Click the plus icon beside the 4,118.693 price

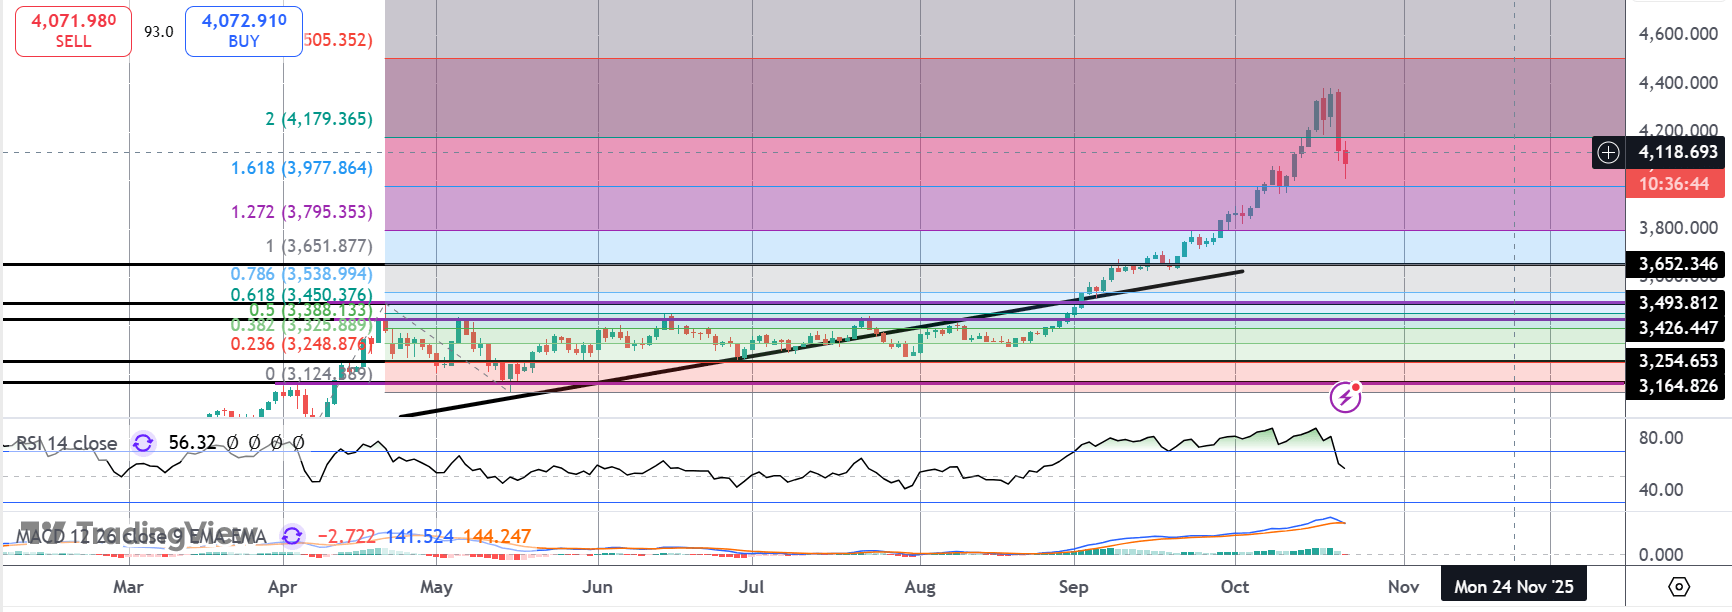1608,152
